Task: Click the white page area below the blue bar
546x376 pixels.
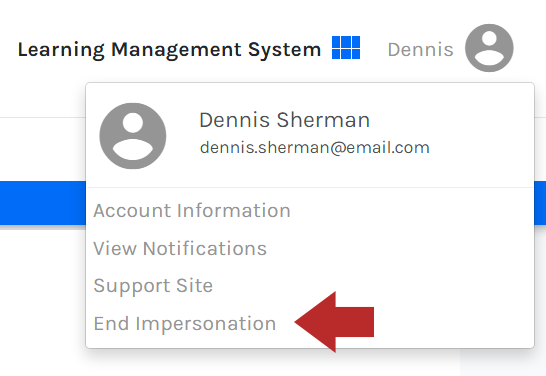Action: tap(43, 299)
